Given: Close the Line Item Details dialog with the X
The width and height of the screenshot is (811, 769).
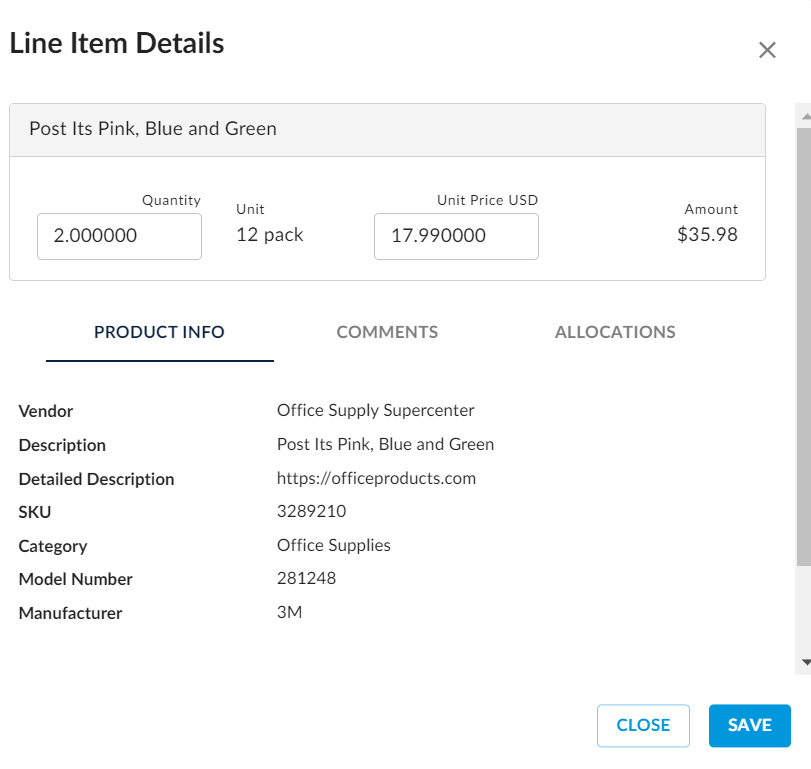Looking at the screenshot, I should pyautogui.click(x=767, y=49).
